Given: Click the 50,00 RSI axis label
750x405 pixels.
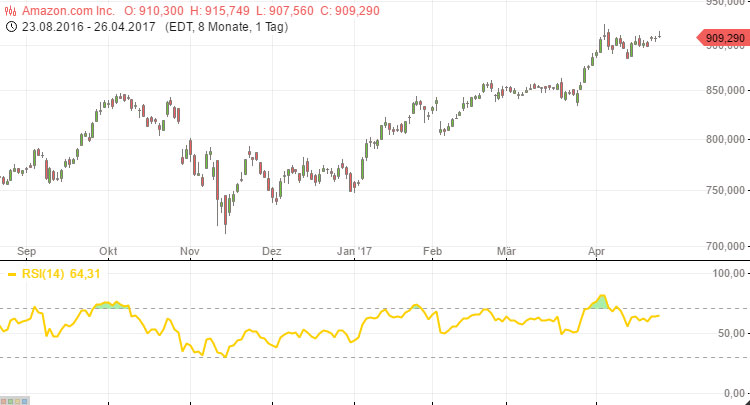Looking at the screenshot, I should click(x=731, y=333).
